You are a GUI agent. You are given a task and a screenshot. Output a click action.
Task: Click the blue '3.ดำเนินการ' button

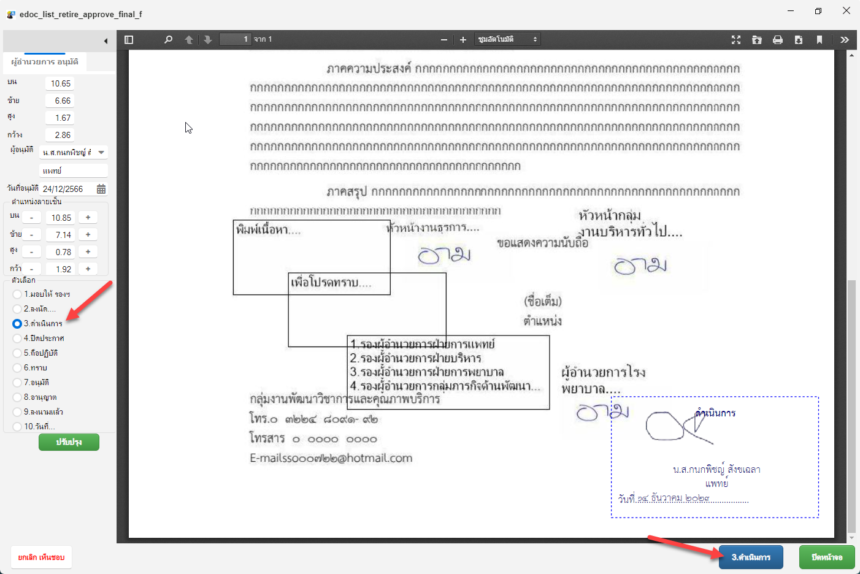click(750, 557)
